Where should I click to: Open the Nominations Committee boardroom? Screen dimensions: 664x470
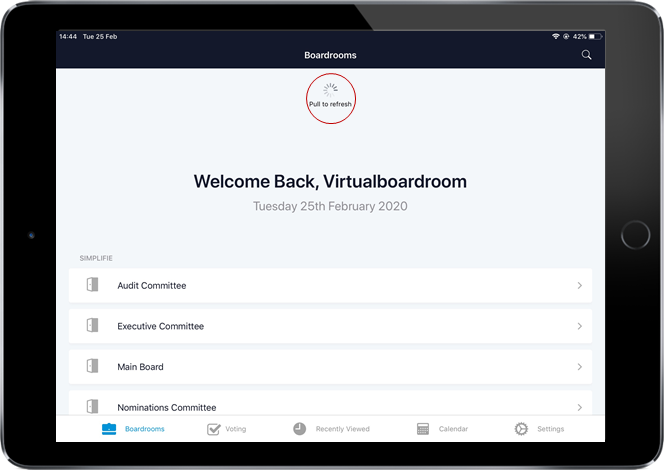330,403
